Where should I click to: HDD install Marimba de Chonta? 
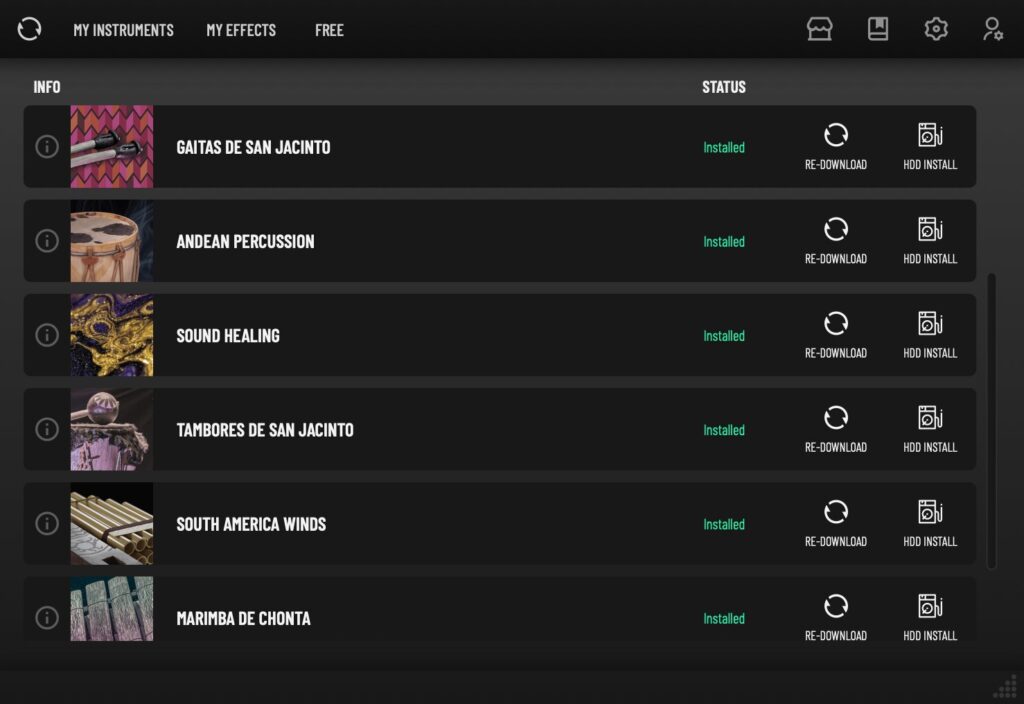(930, 617)
